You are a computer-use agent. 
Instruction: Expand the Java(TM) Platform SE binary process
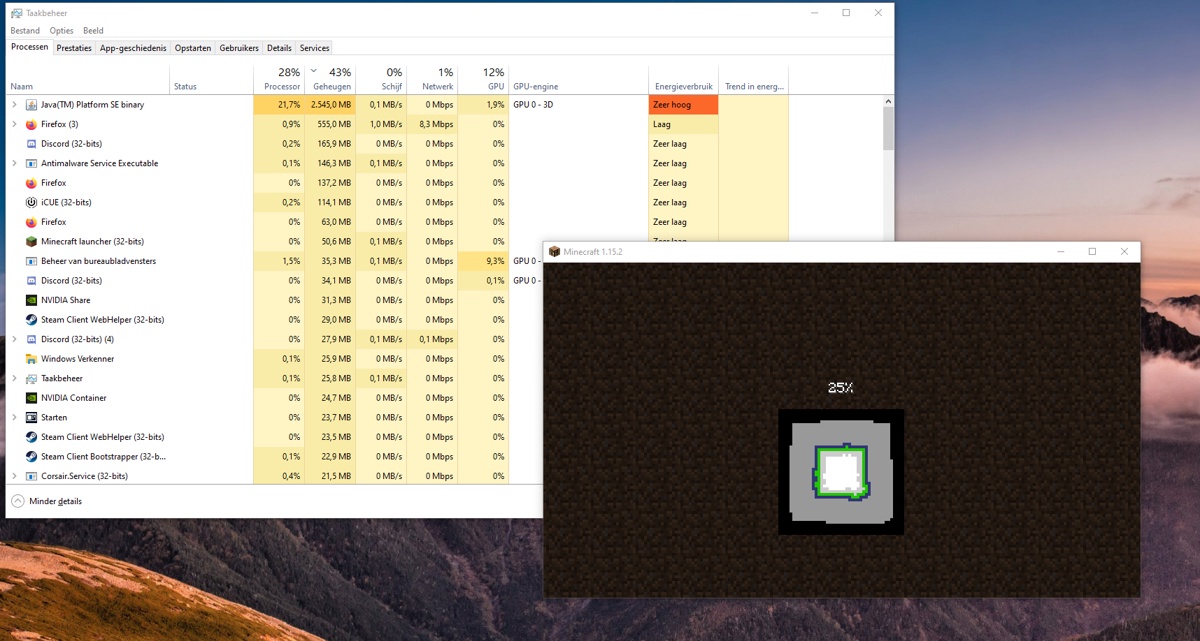[x=14, y=105]
